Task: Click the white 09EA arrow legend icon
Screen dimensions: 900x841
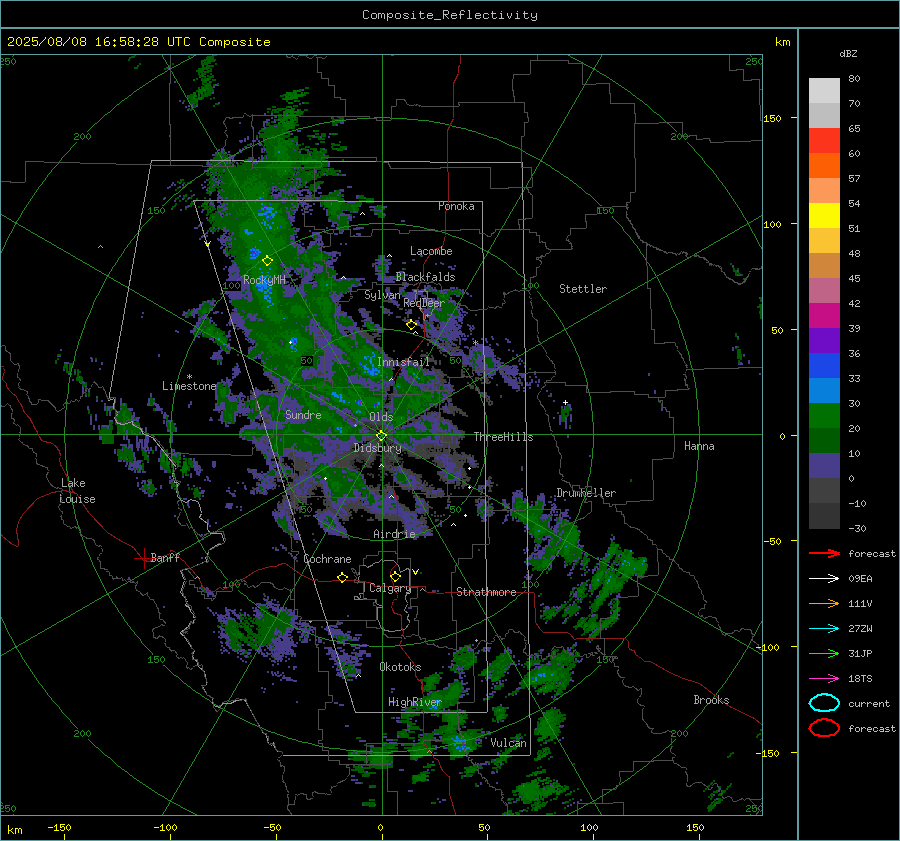Action: (824, 579)
